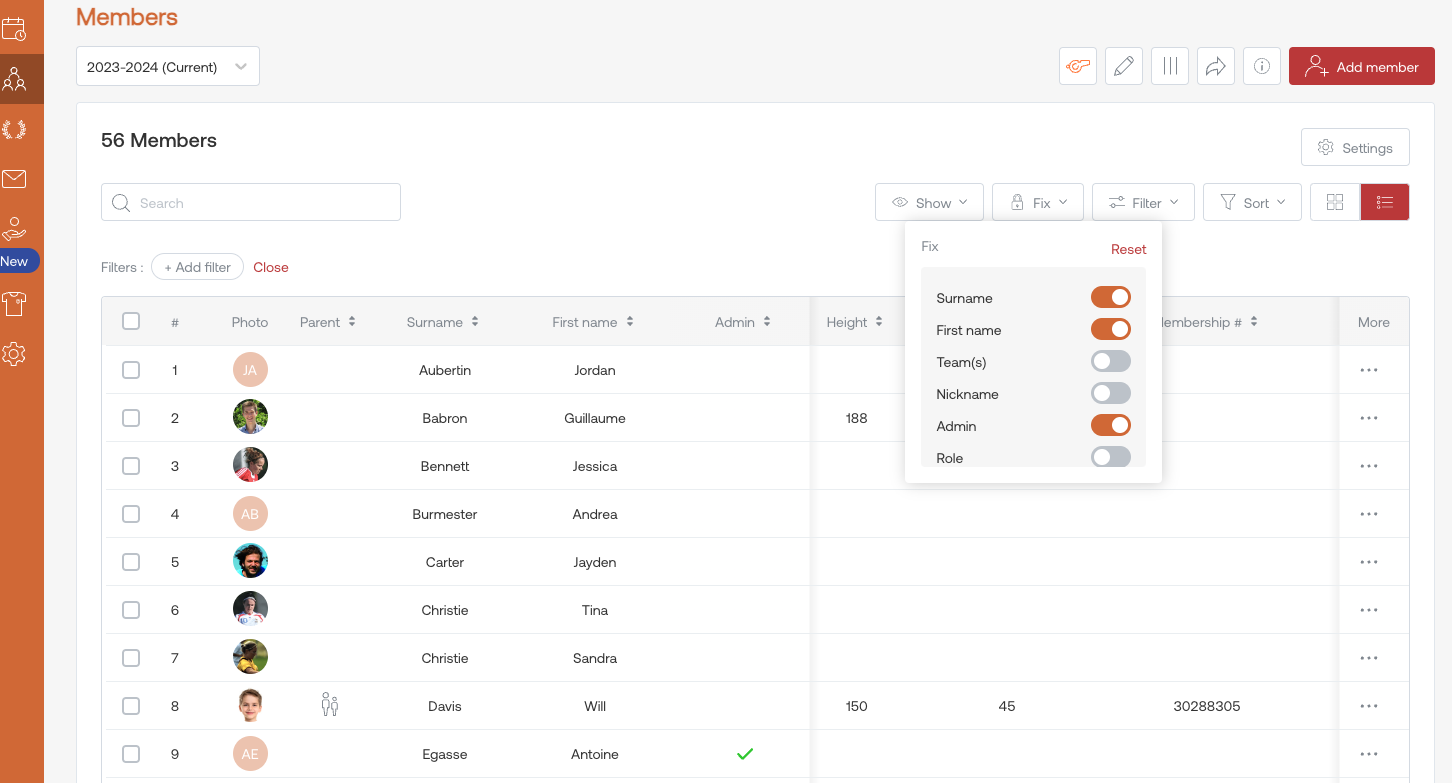Open the 2023-2024 (Current) season dropdown
Viewport: 1452px width, 783px height.
click(x=168, y=67)
